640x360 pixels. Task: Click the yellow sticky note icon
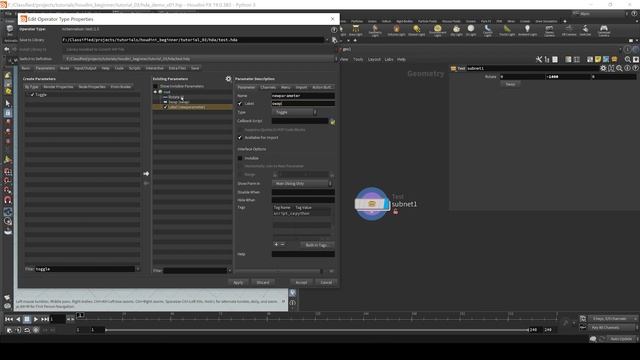pos(598,60)
